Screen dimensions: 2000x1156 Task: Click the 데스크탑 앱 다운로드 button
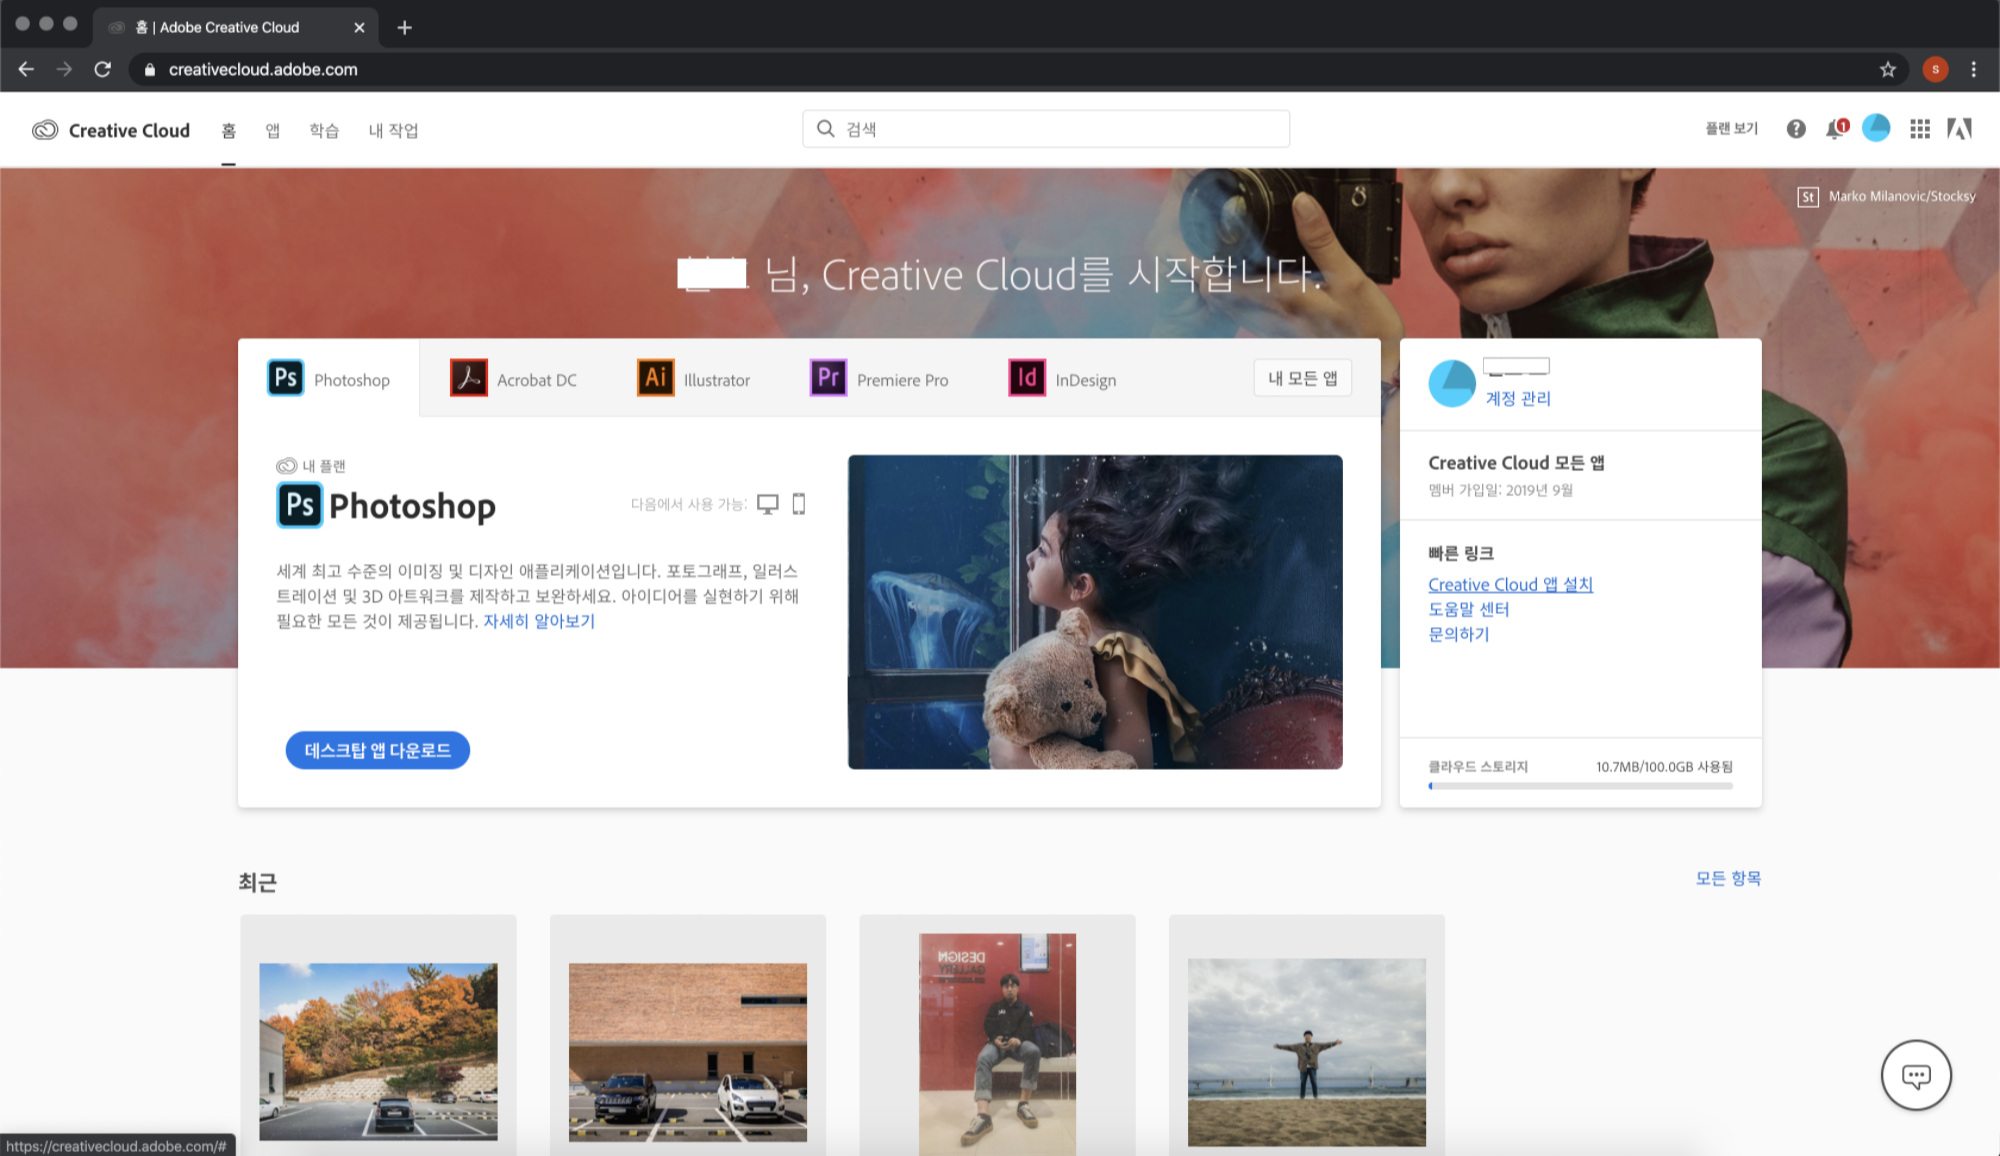tap(378, 750)
